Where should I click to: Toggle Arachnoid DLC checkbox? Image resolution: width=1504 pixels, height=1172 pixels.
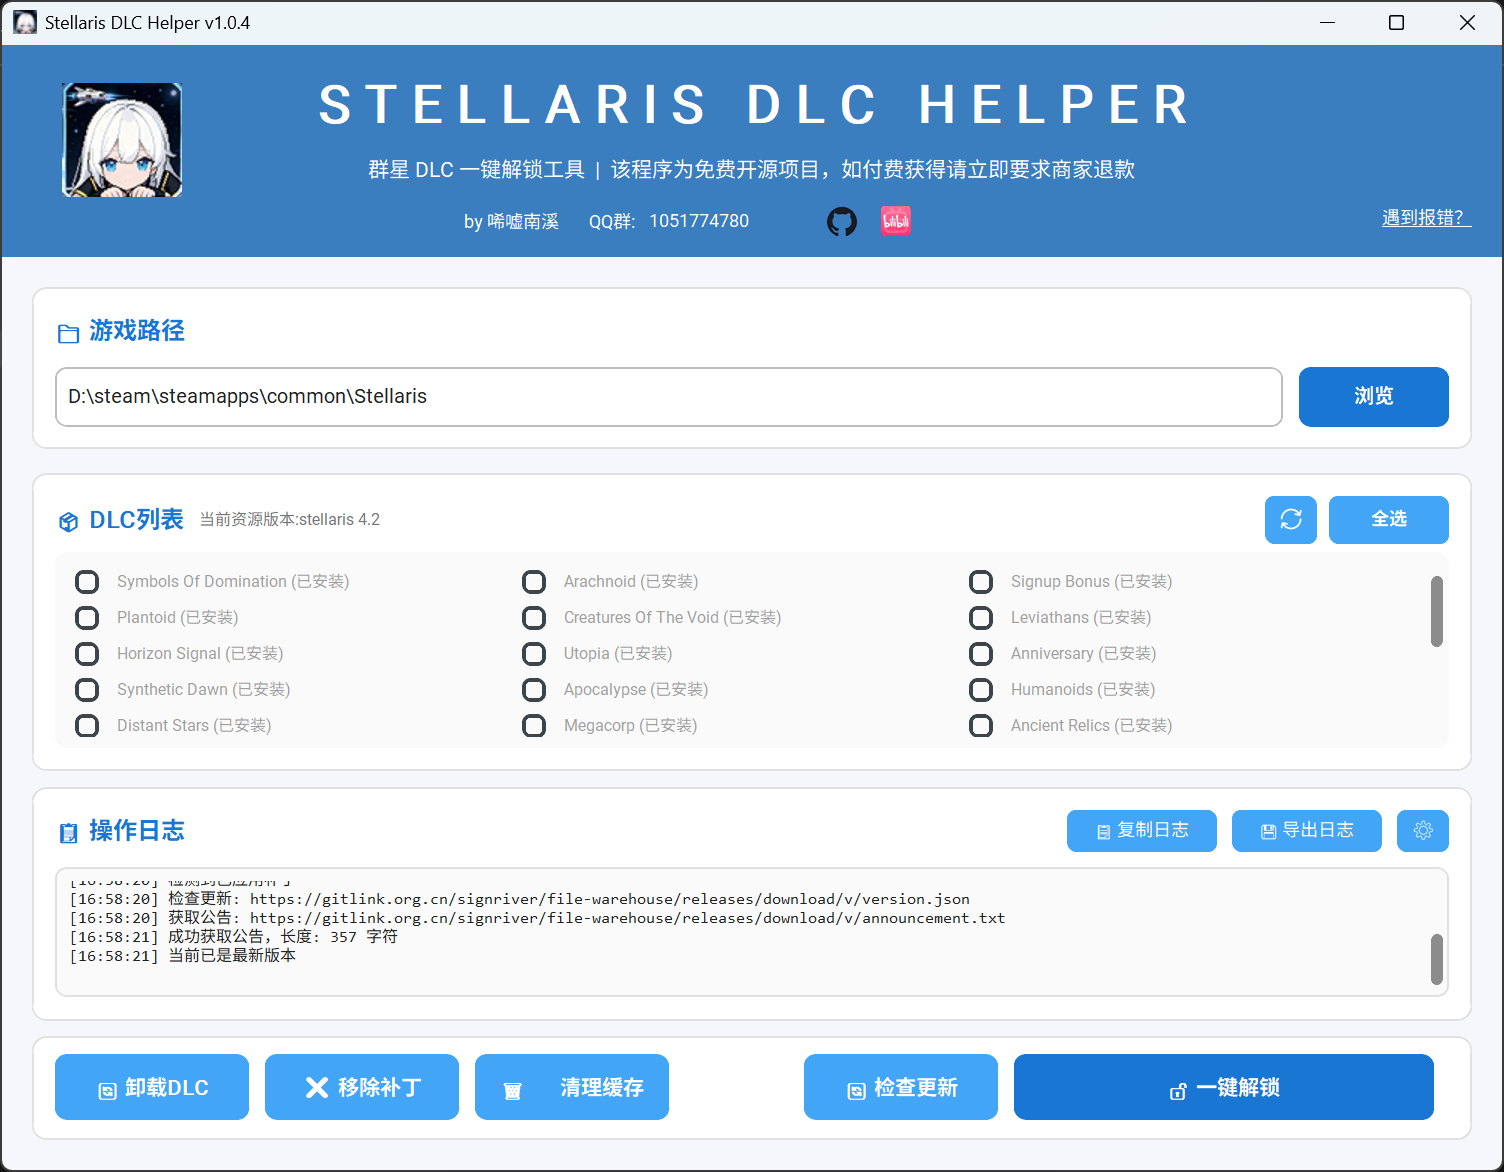[x=535, y=582]
